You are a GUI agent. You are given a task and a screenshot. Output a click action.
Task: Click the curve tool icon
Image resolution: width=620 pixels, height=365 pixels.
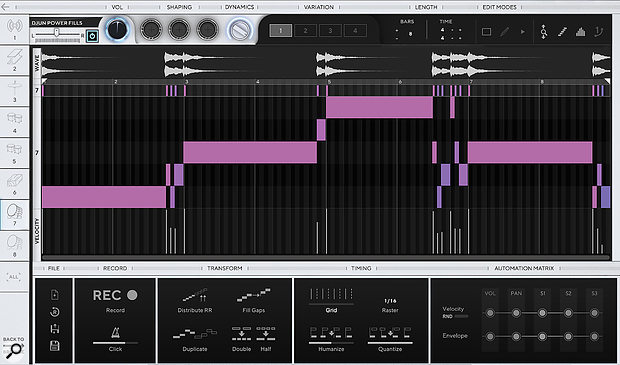tap(599, 32)
